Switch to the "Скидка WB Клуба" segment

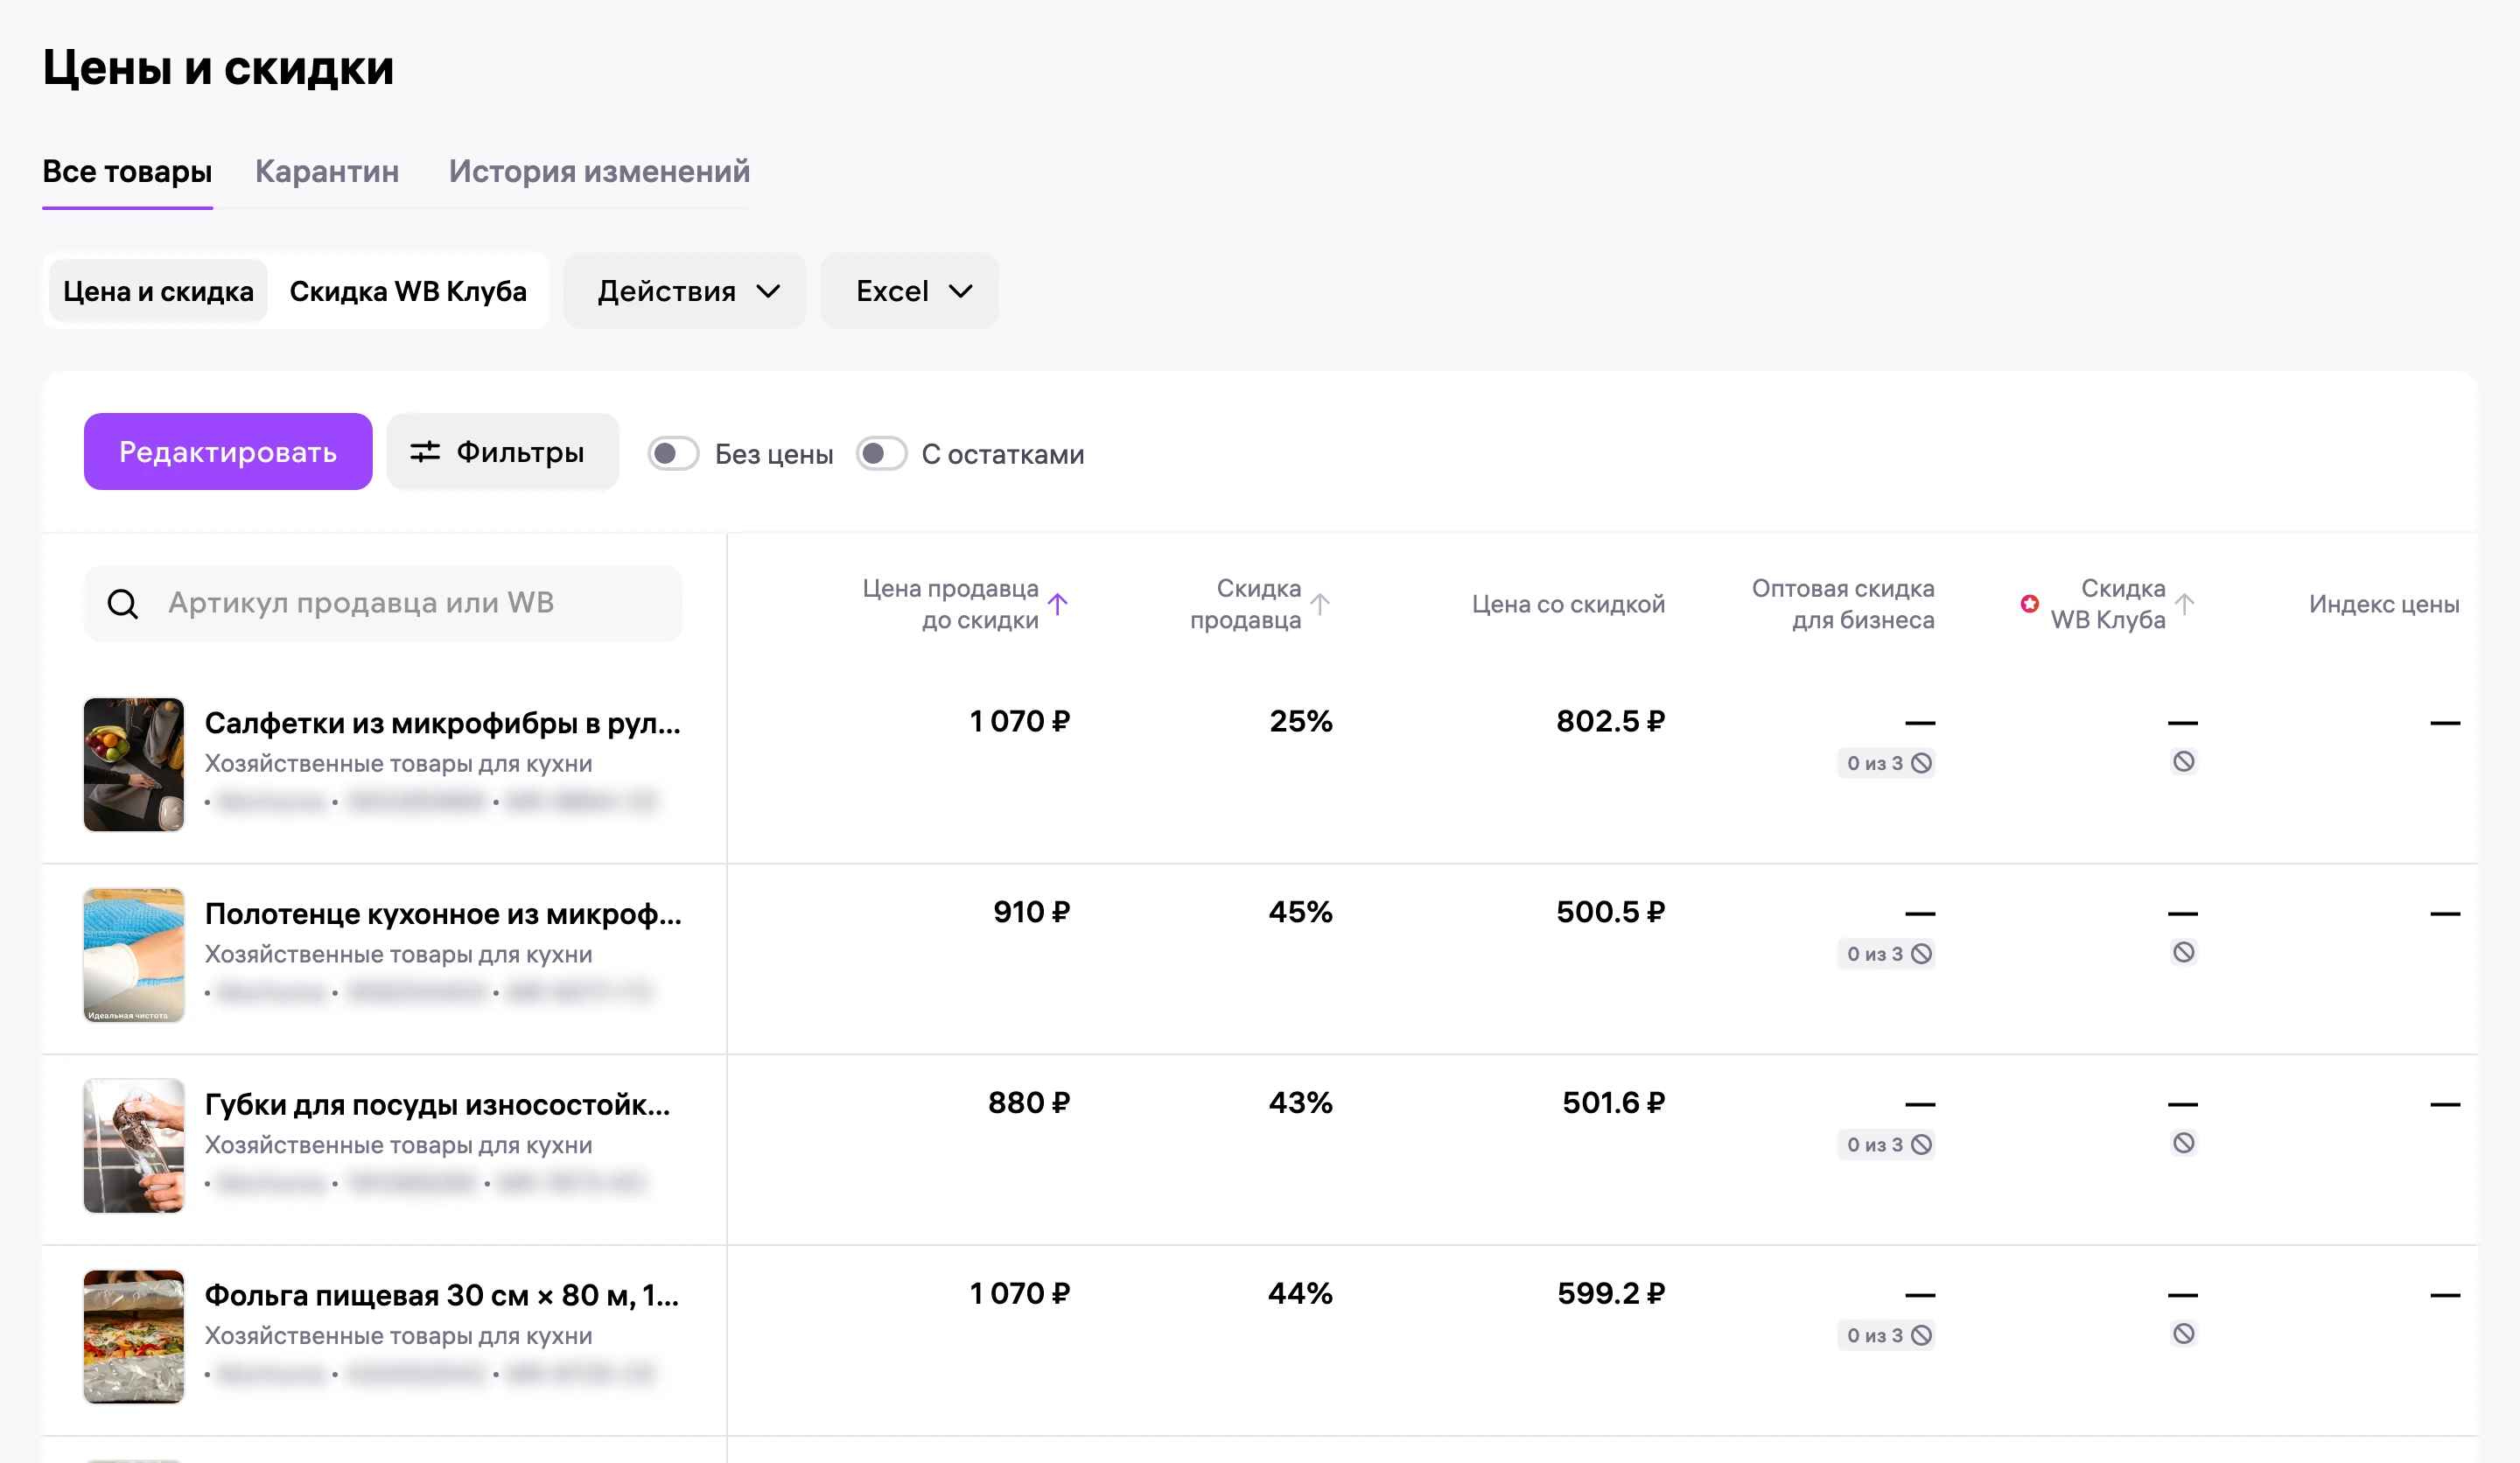(408, 291)
